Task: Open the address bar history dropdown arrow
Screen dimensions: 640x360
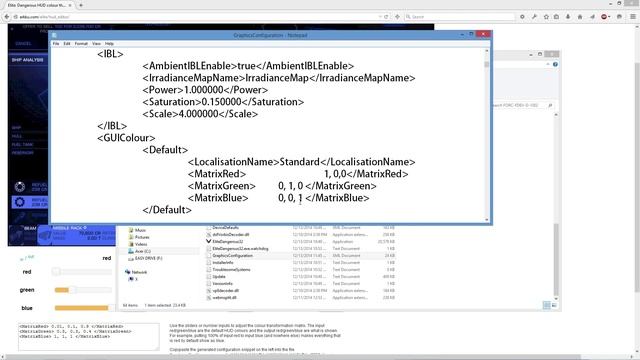Action: point(380,17)
